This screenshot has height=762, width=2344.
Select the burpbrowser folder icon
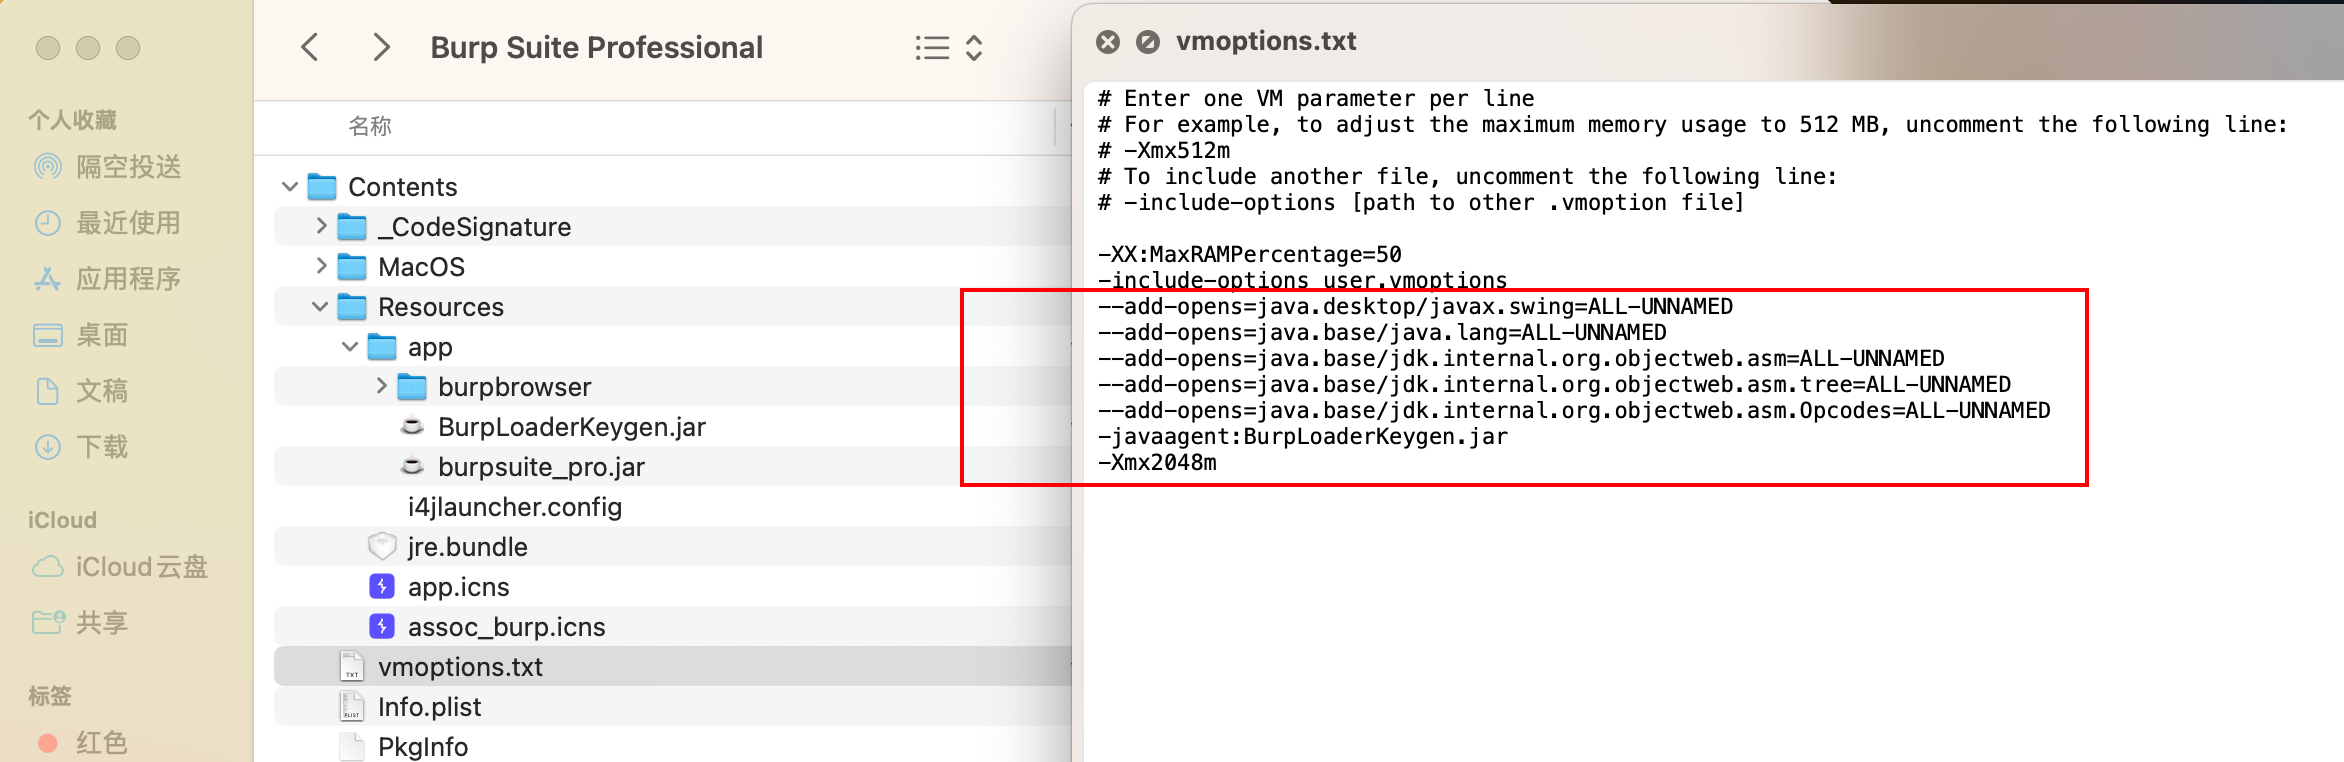[x=412, y=386]
